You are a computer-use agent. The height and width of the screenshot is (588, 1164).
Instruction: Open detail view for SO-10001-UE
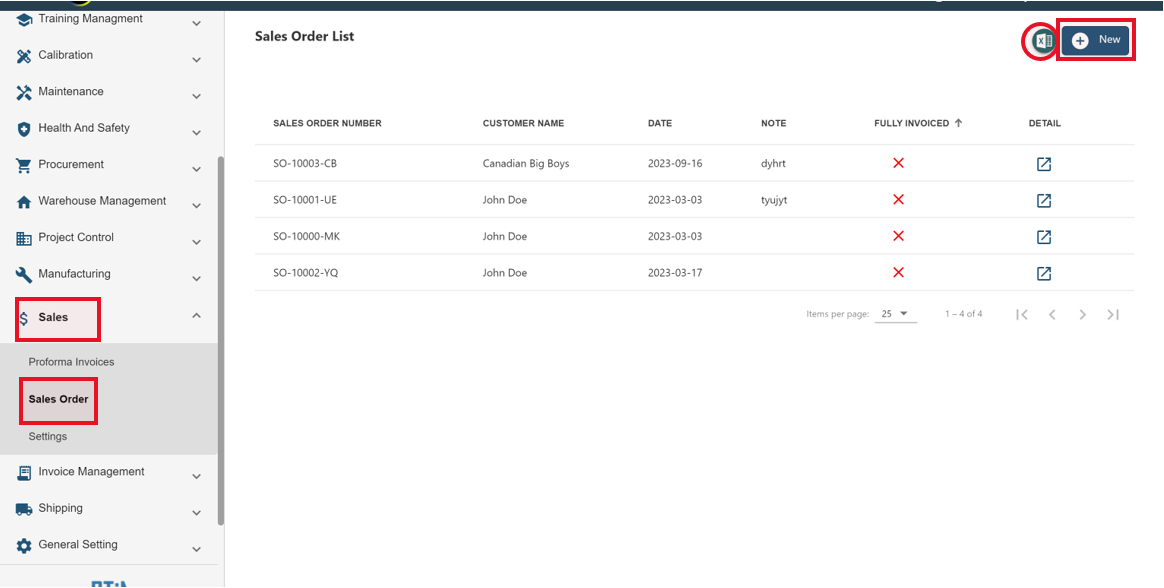coord(1043,200)
